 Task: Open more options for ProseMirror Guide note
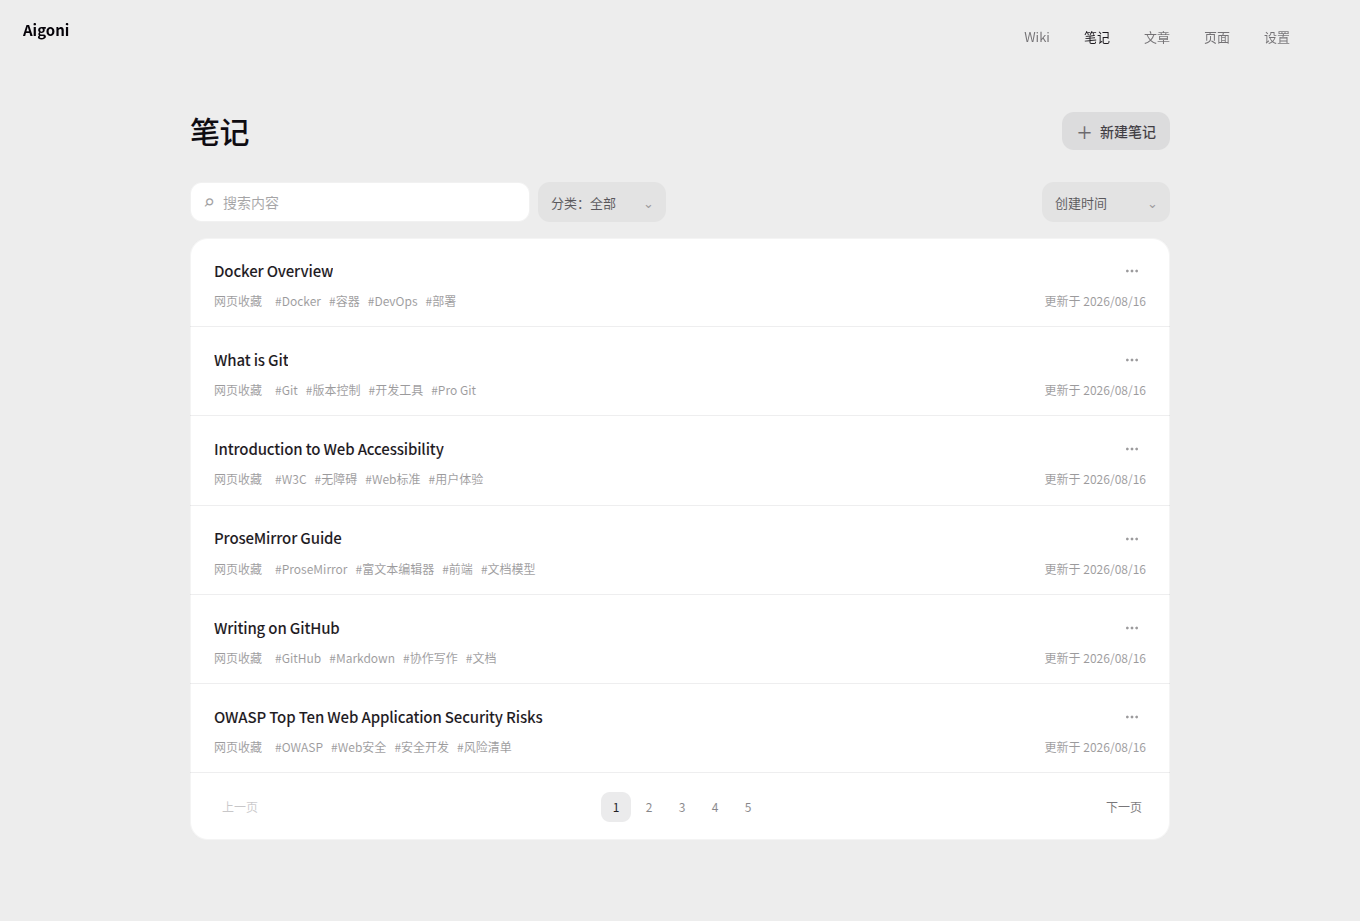point(1132,539)
